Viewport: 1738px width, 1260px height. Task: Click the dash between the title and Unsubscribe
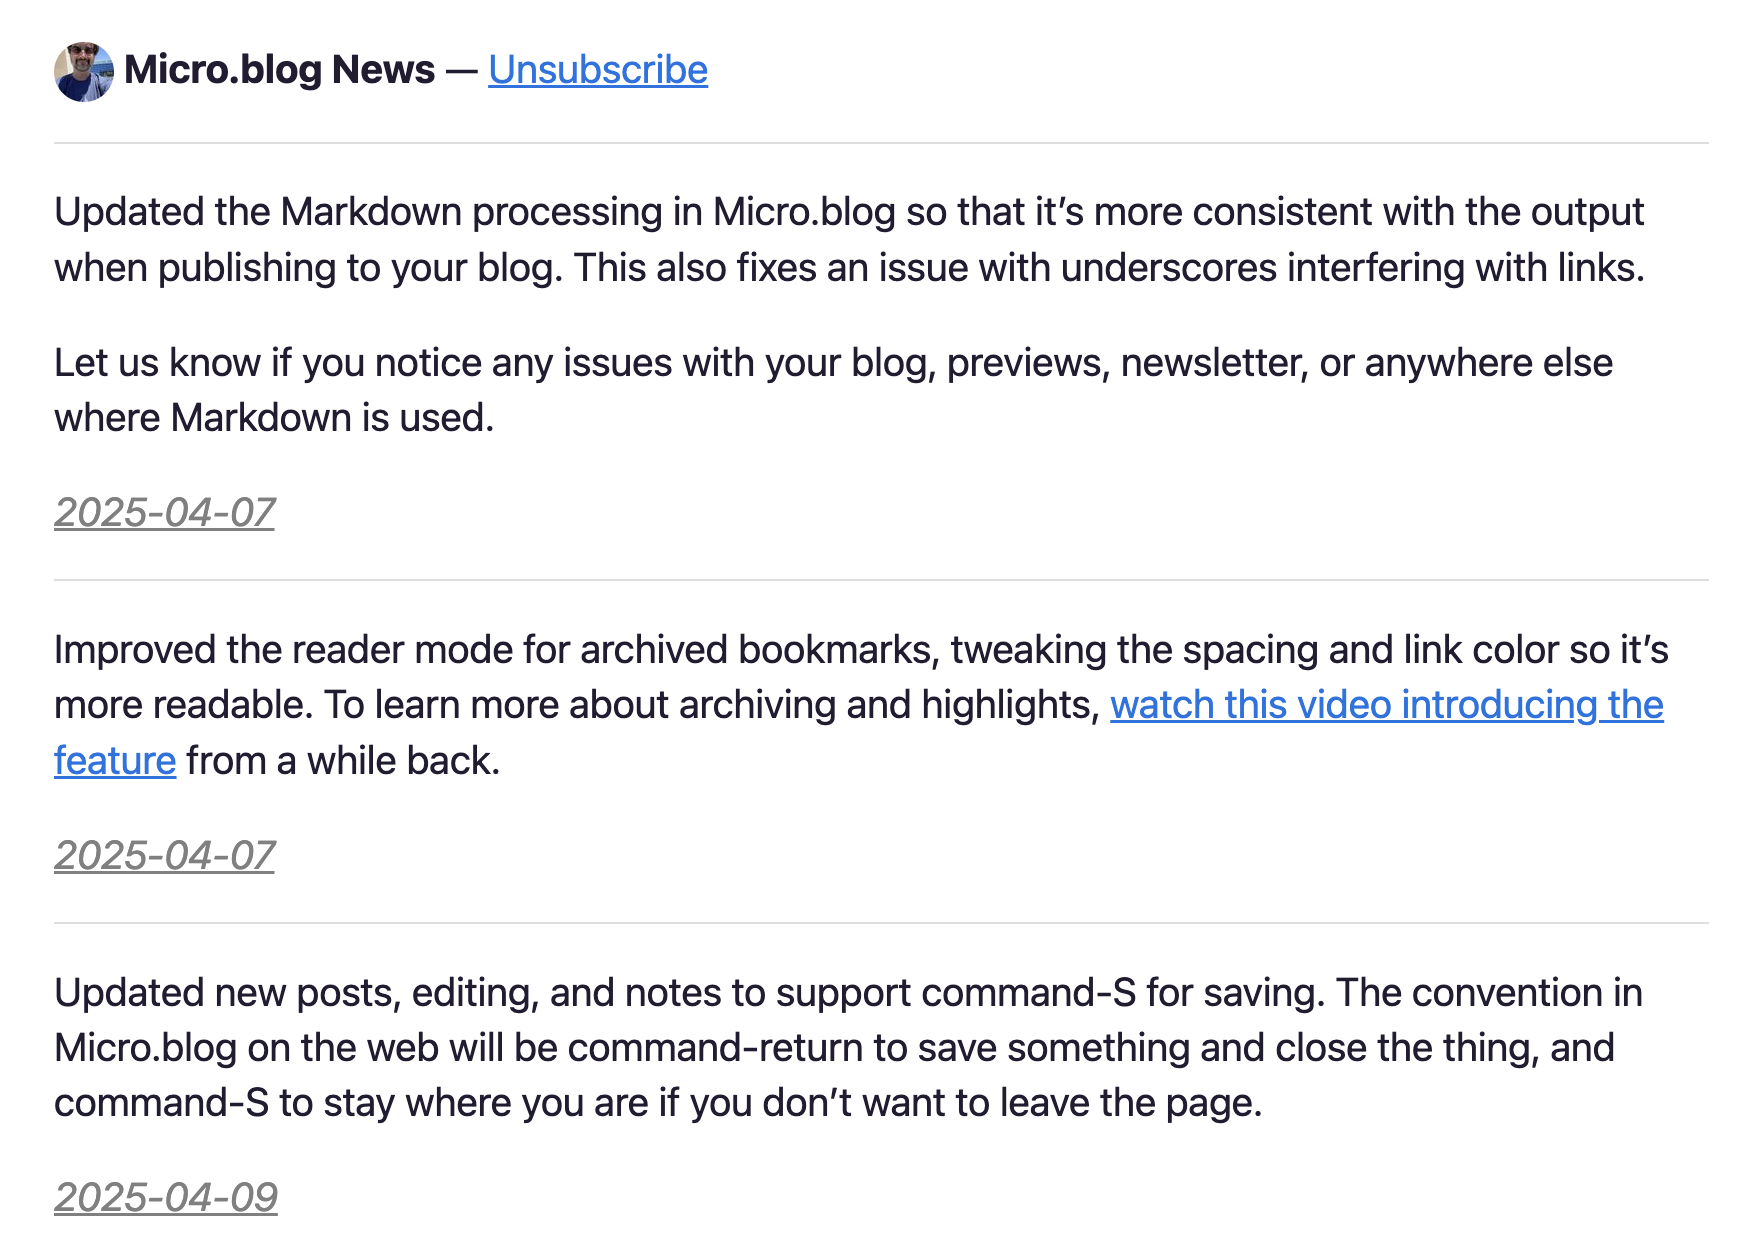coord(462,71)
